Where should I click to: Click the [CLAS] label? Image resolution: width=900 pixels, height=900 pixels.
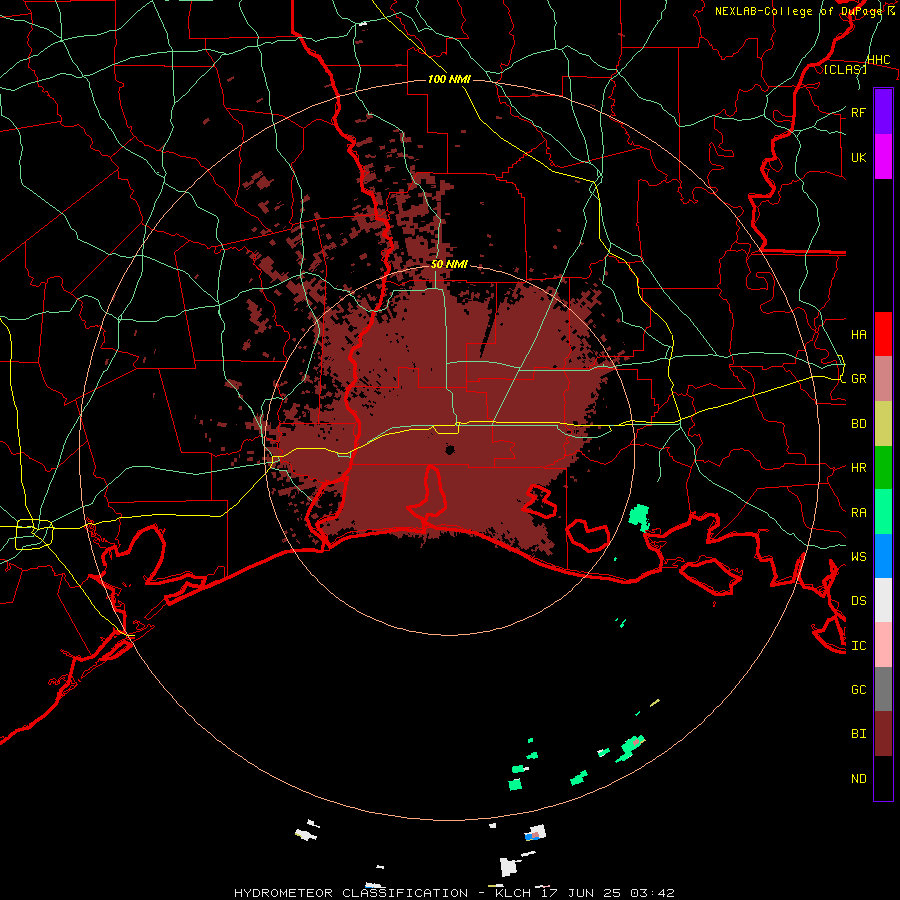point(845,70)
